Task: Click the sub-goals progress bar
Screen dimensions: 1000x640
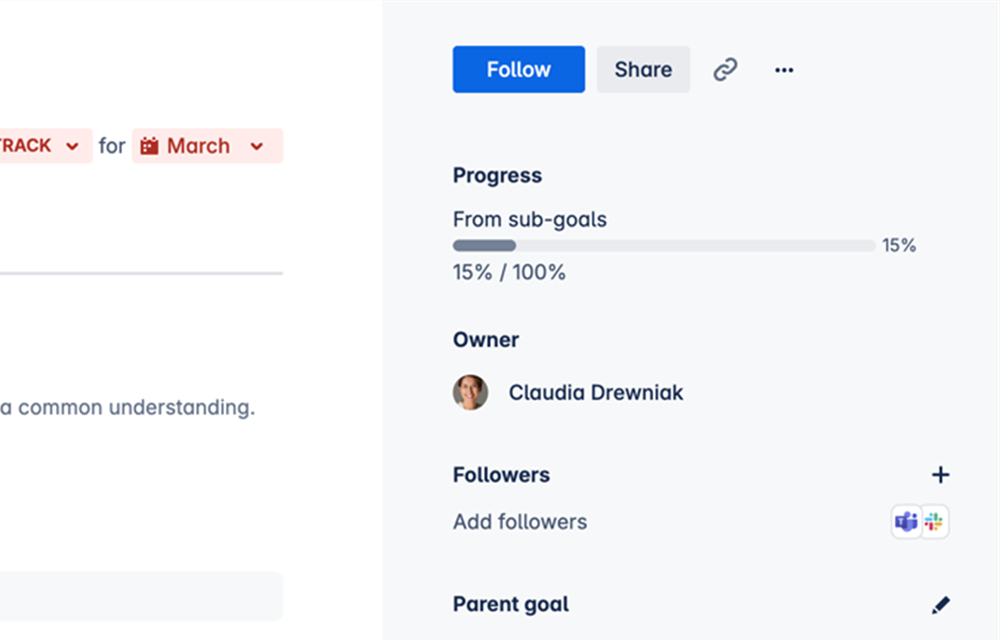Action: [x=664, y=245]
